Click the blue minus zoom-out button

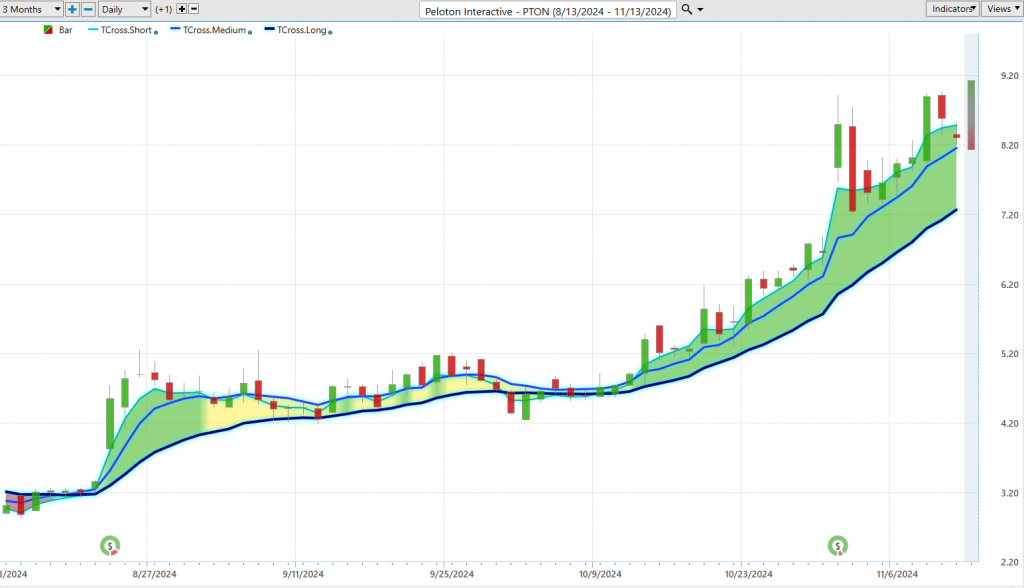coord(88,9)
